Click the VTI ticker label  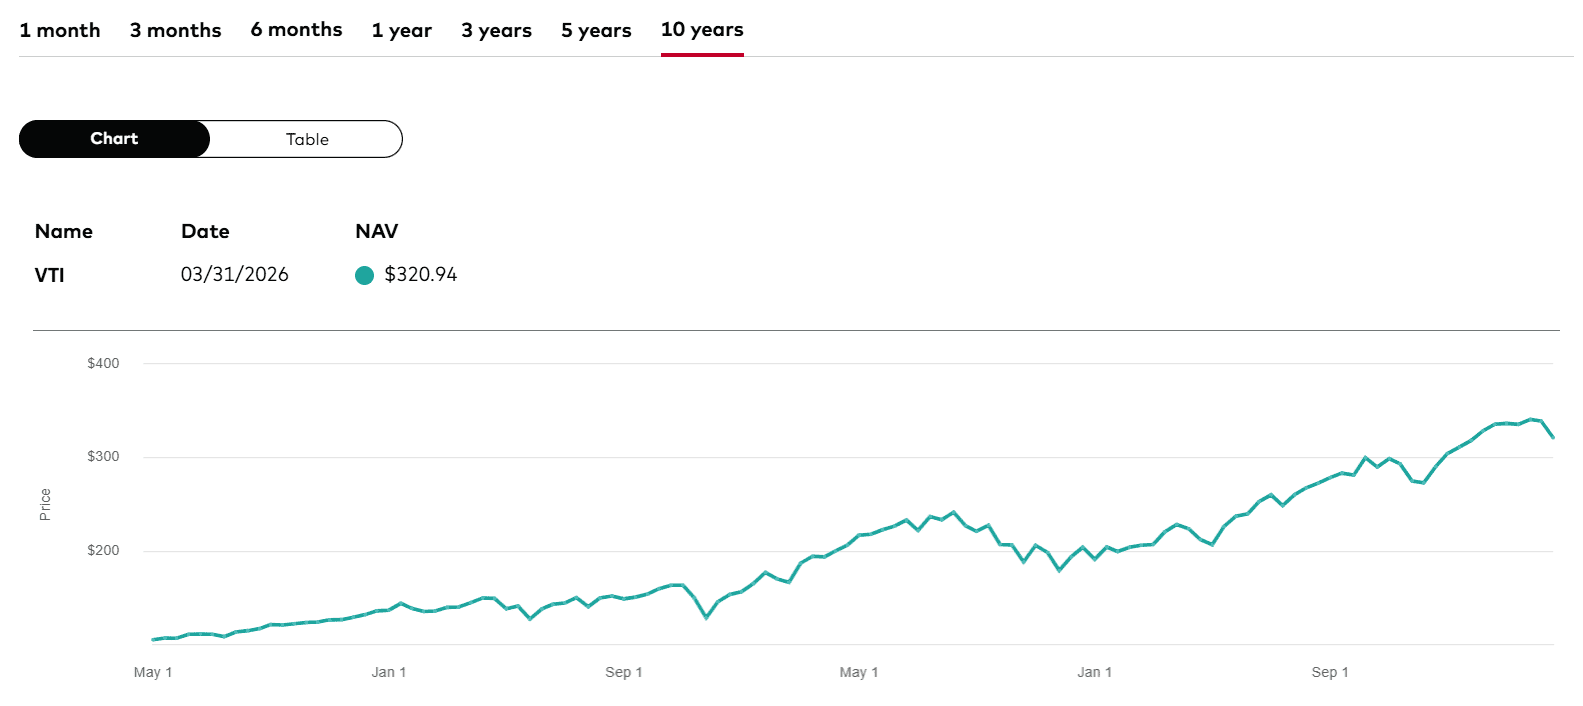(48, 274)
